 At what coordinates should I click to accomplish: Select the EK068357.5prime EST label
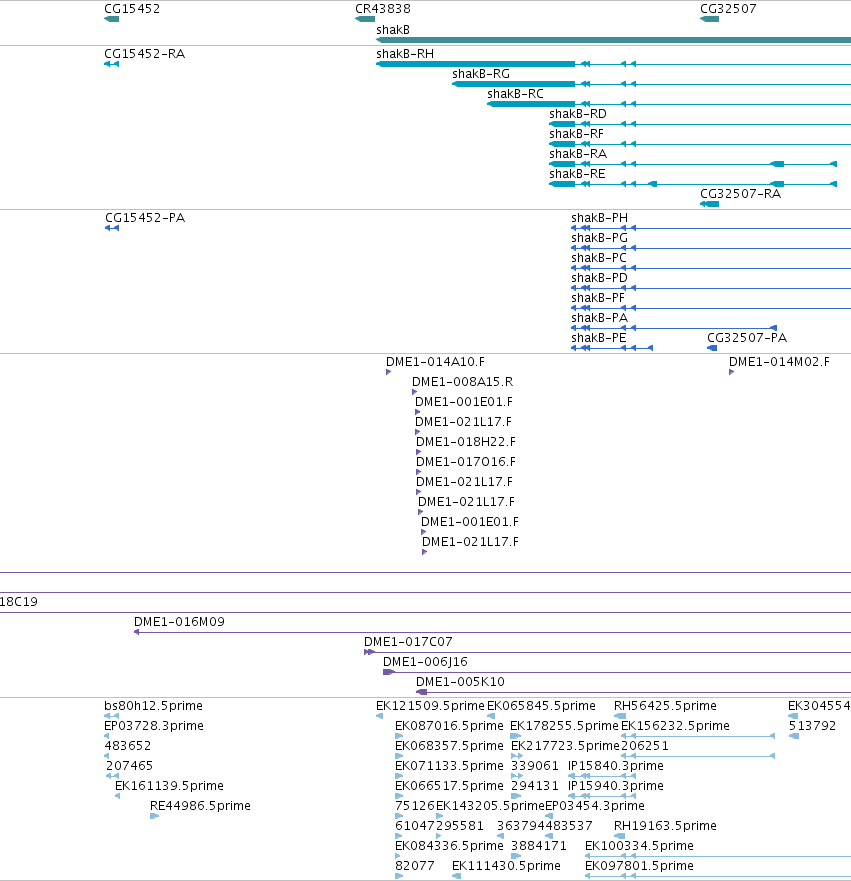[449, 746]
